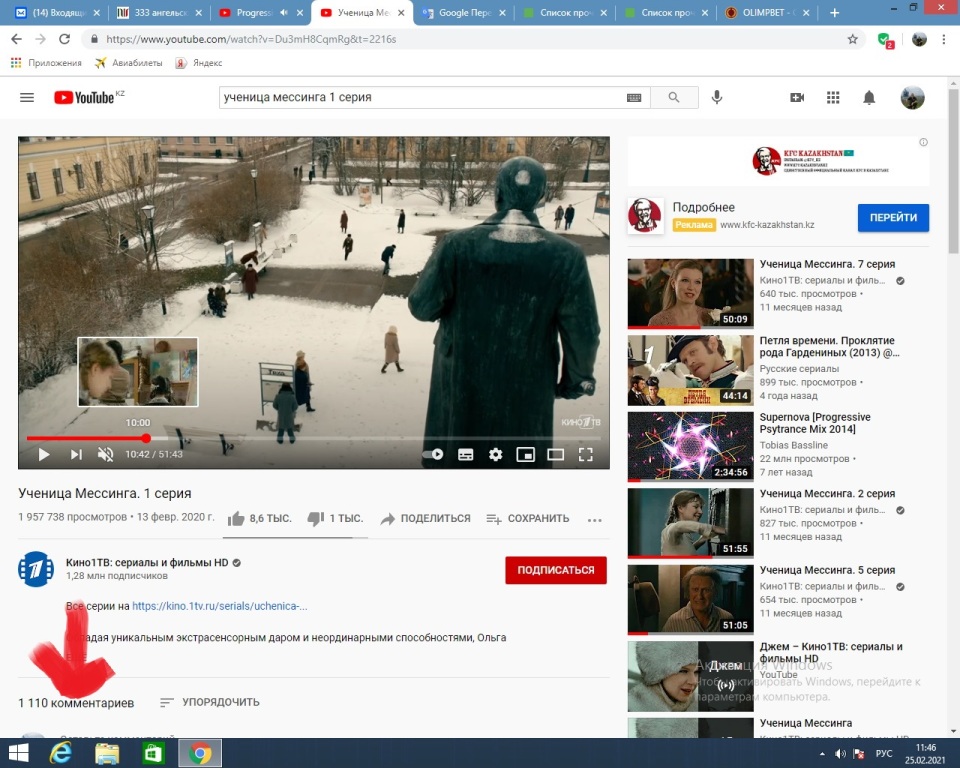The image size is (960, 768).
Task: Open File Explorer from the taskbar
Action: (107, 753)
